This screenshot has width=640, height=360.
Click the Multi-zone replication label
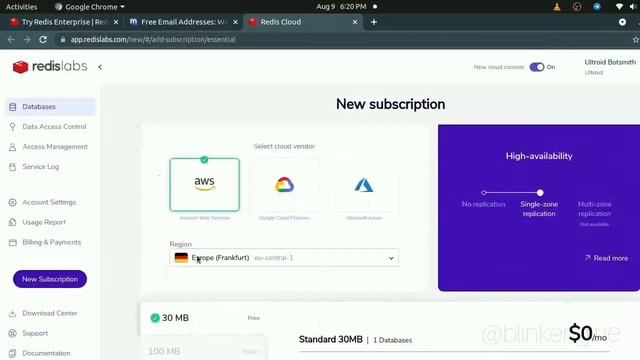coord(594,209)
